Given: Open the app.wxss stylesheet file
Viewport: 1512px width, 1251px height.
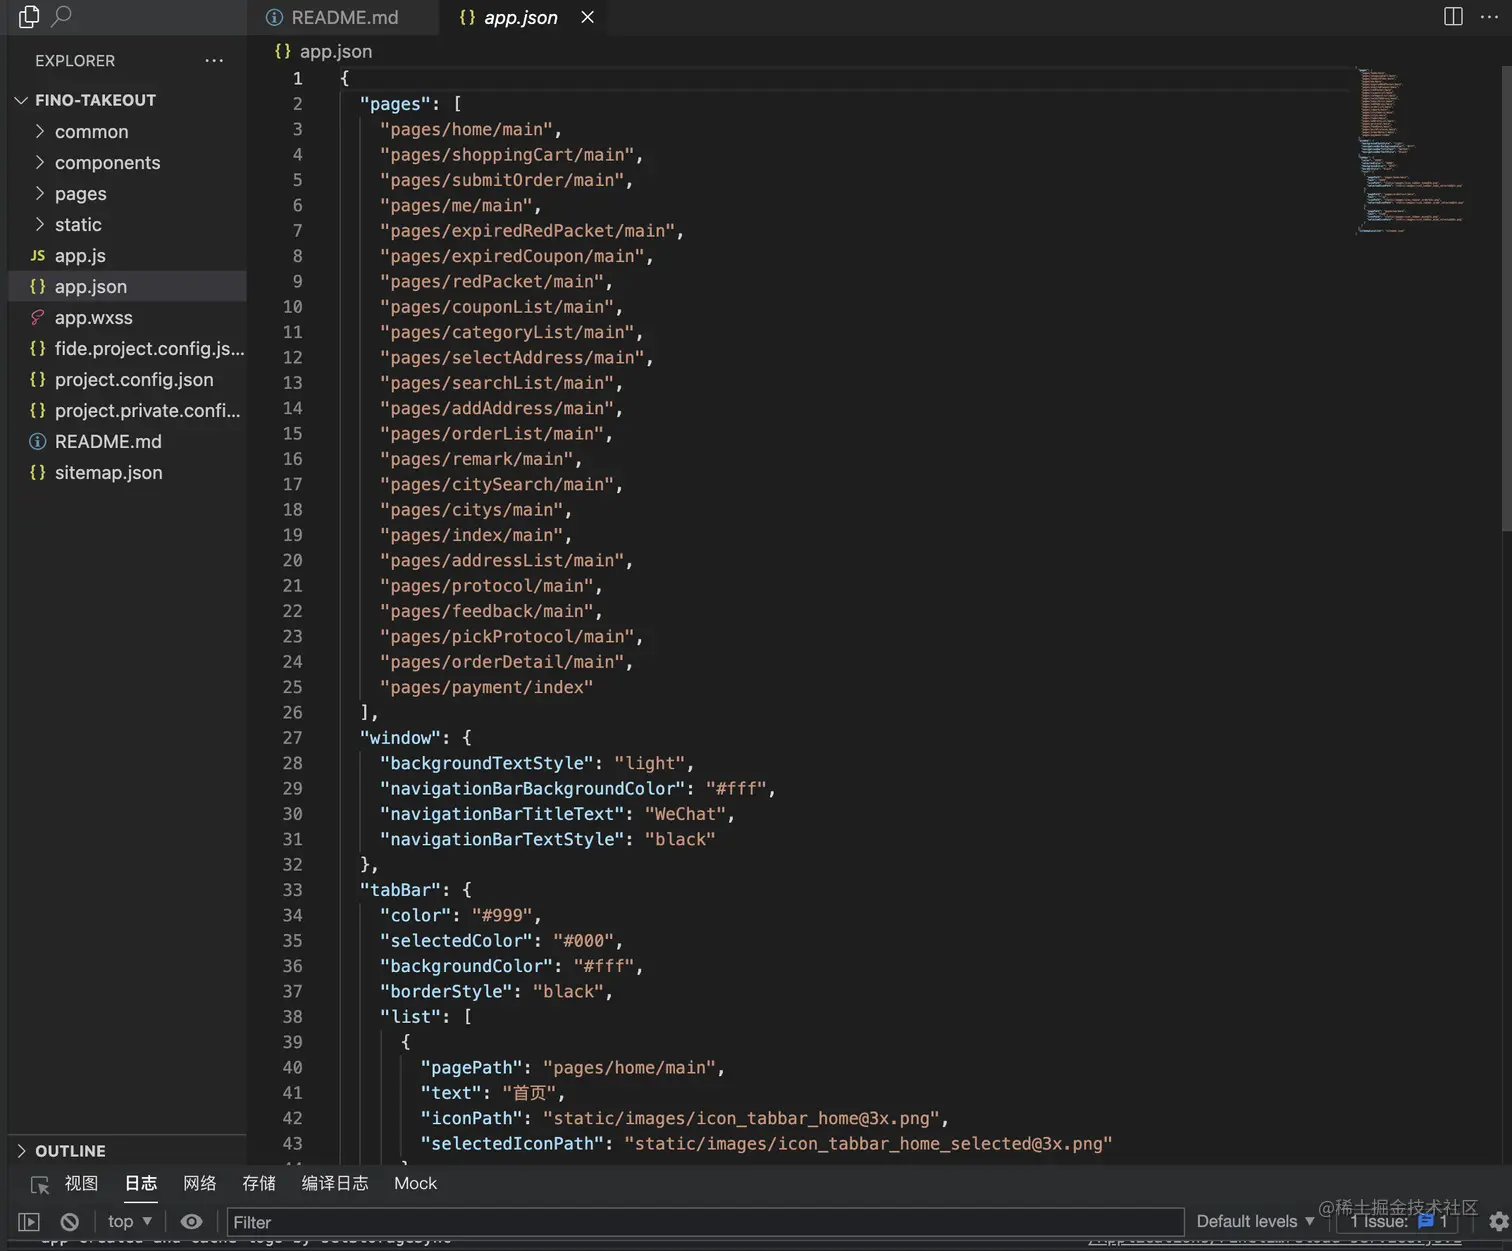Looking at the screenshot, I should pyautogui.click(x=127, y=318).
